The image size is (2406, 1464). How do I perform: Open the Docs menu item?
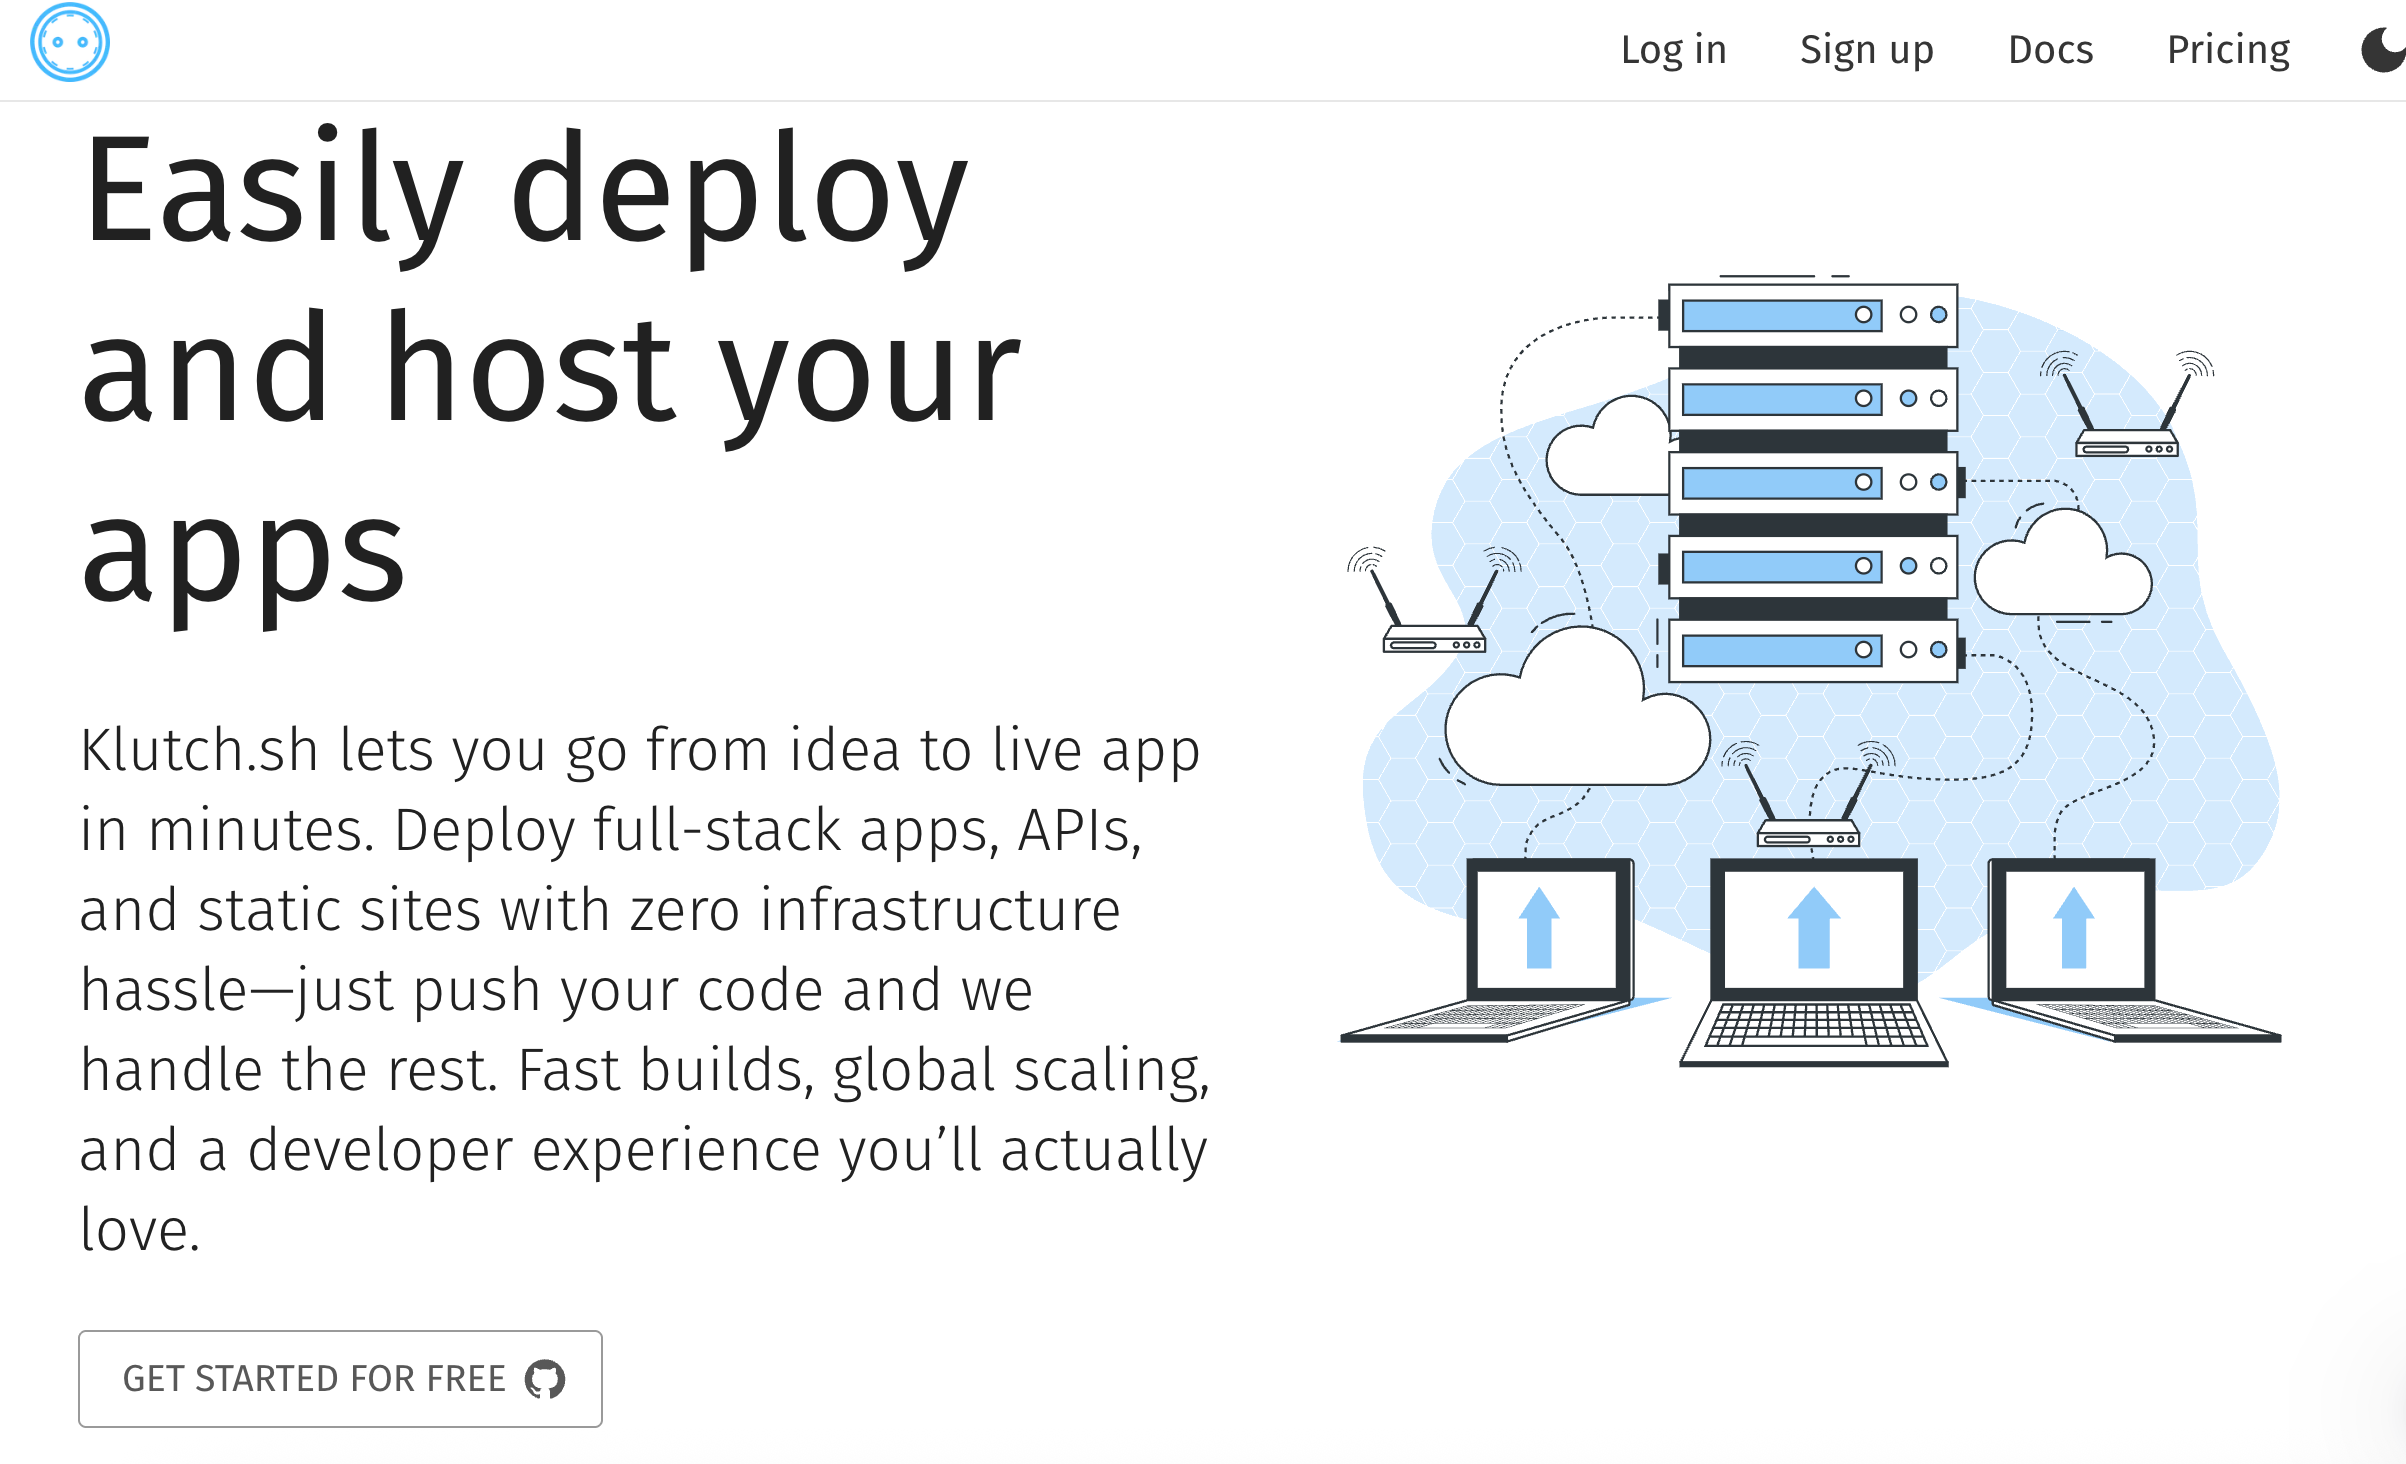coord(2050,50)
